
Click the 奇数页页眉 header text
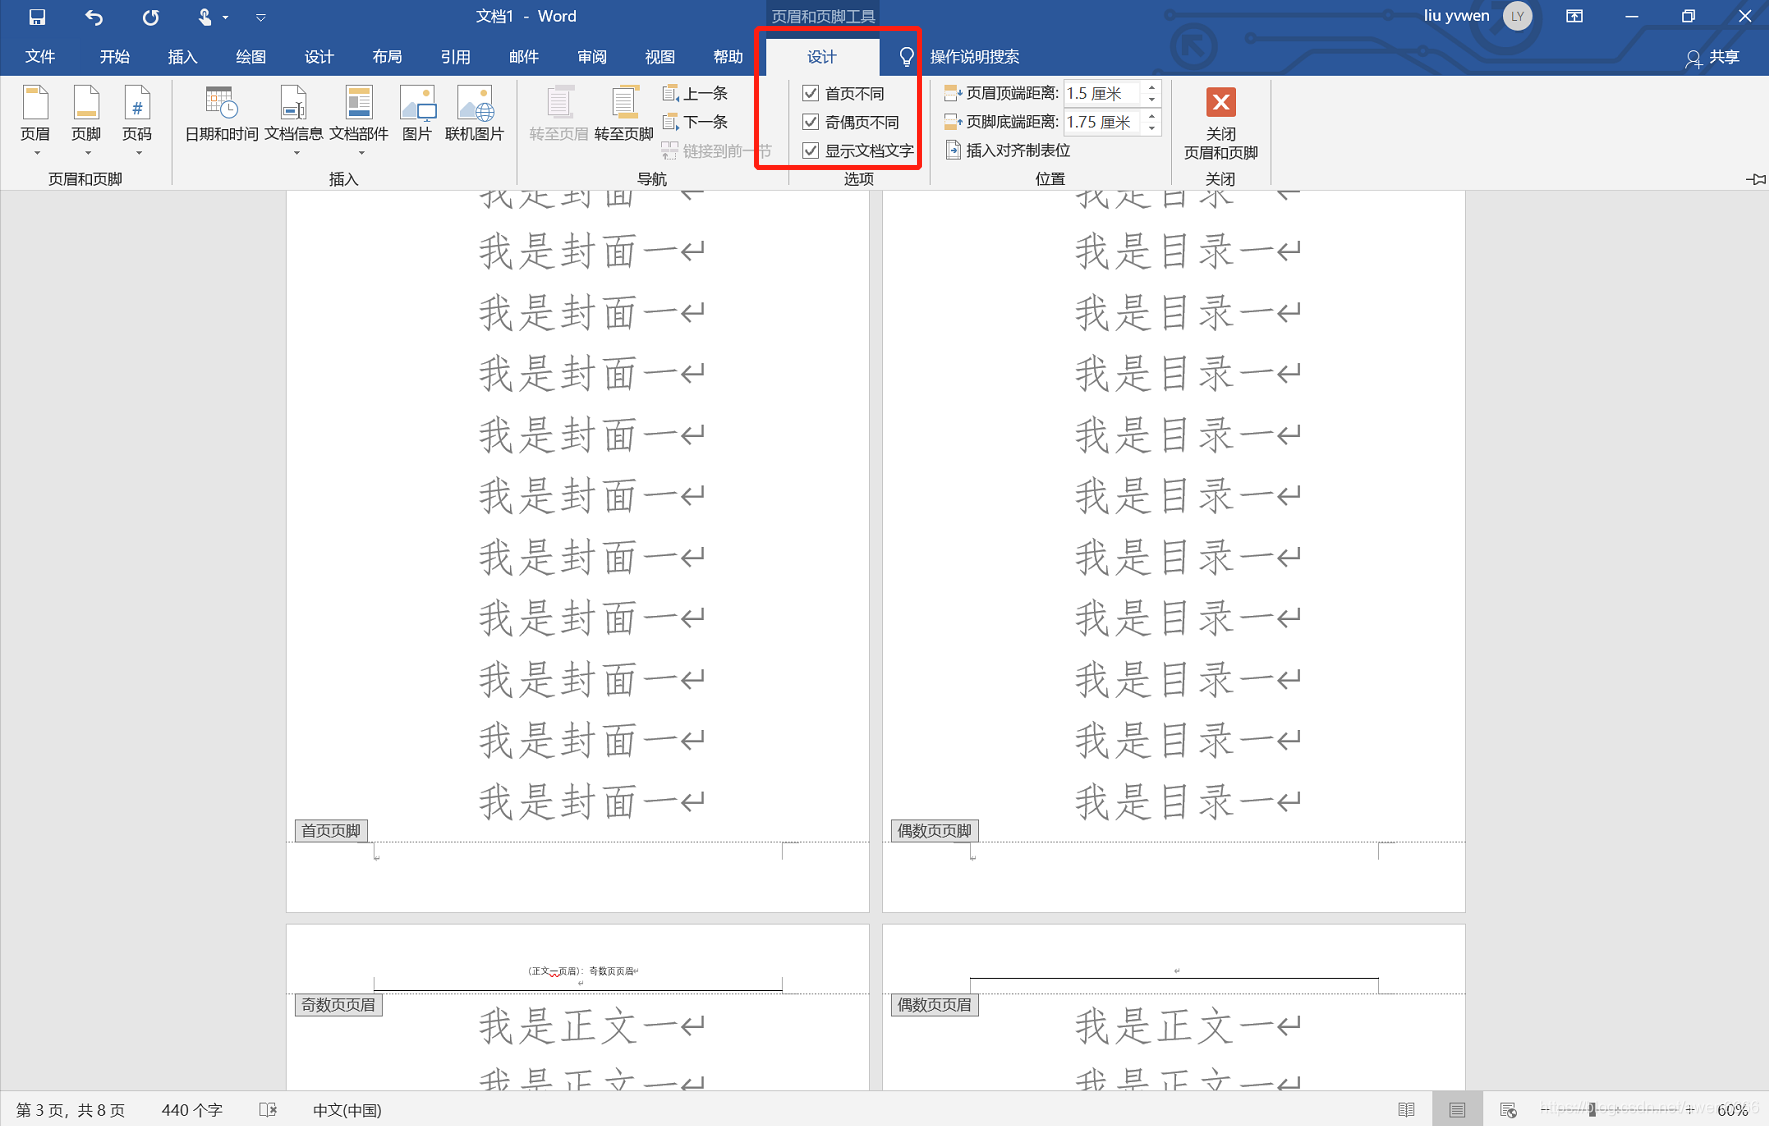[x=583, y=971]
